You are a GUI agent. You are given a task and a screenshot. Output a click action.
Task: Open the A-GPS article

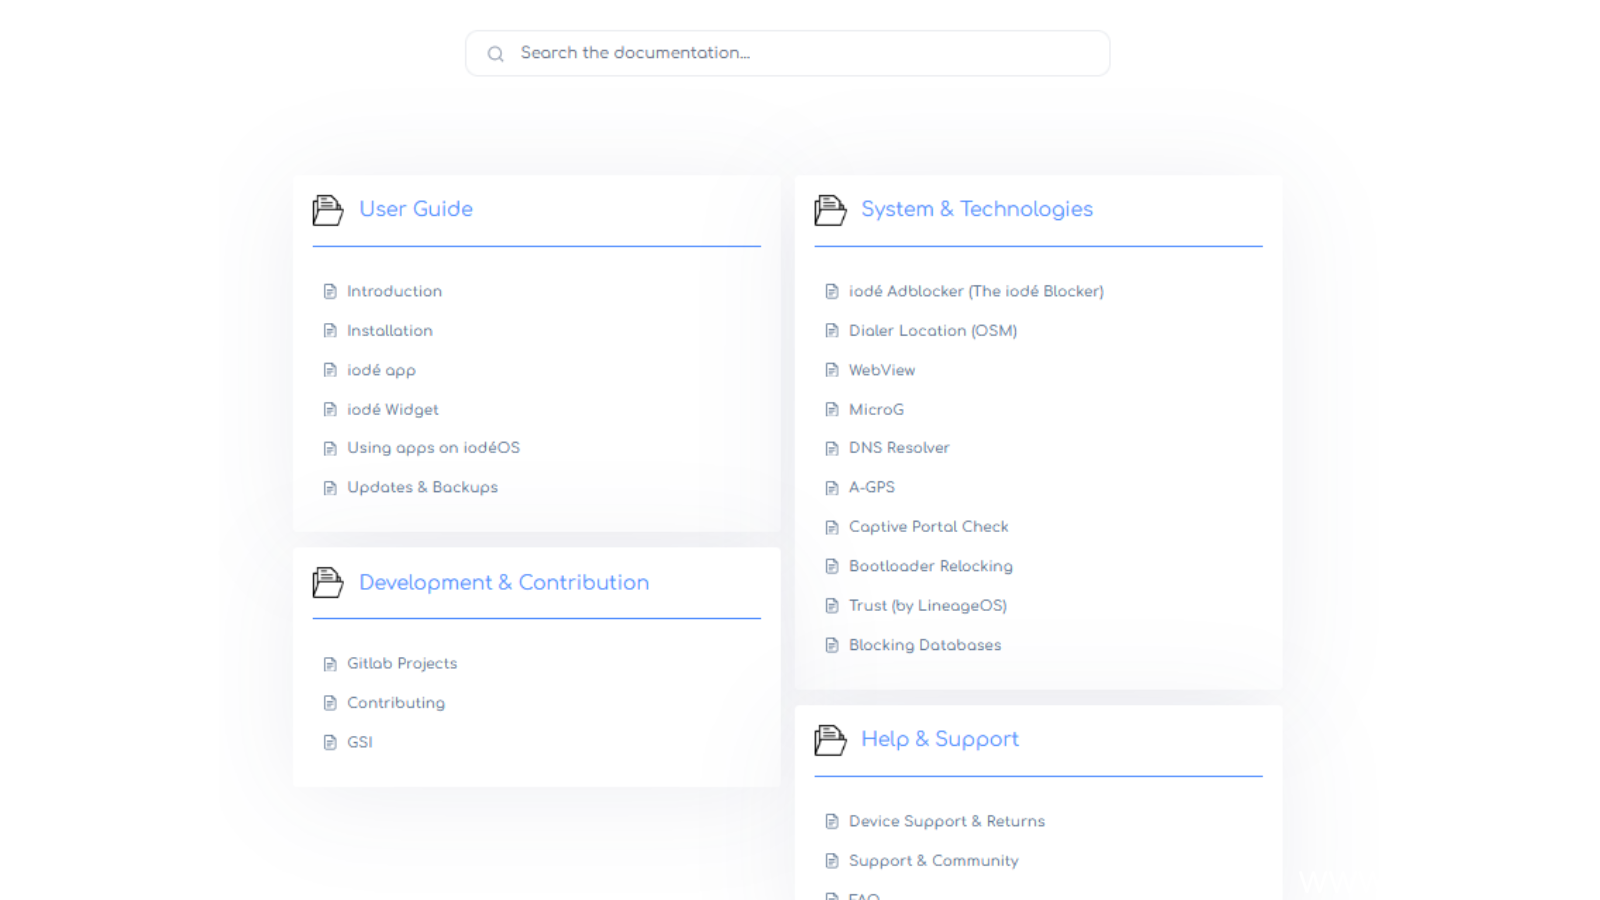pos(872,487)
